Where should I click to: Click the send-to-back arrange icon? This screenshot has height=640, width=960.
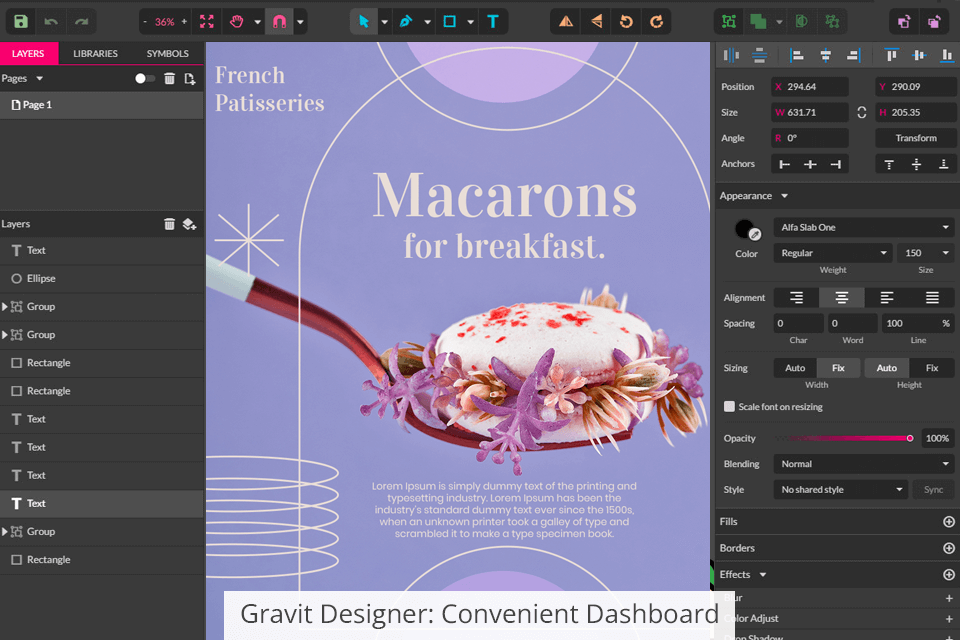point(934,22)
